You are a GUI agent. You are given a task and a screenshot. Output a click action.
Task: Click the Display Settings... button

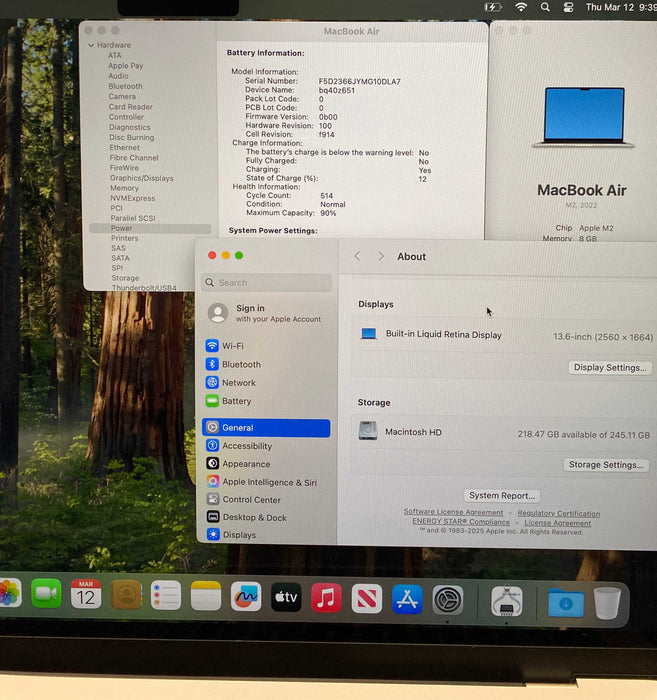pos(610,367)
